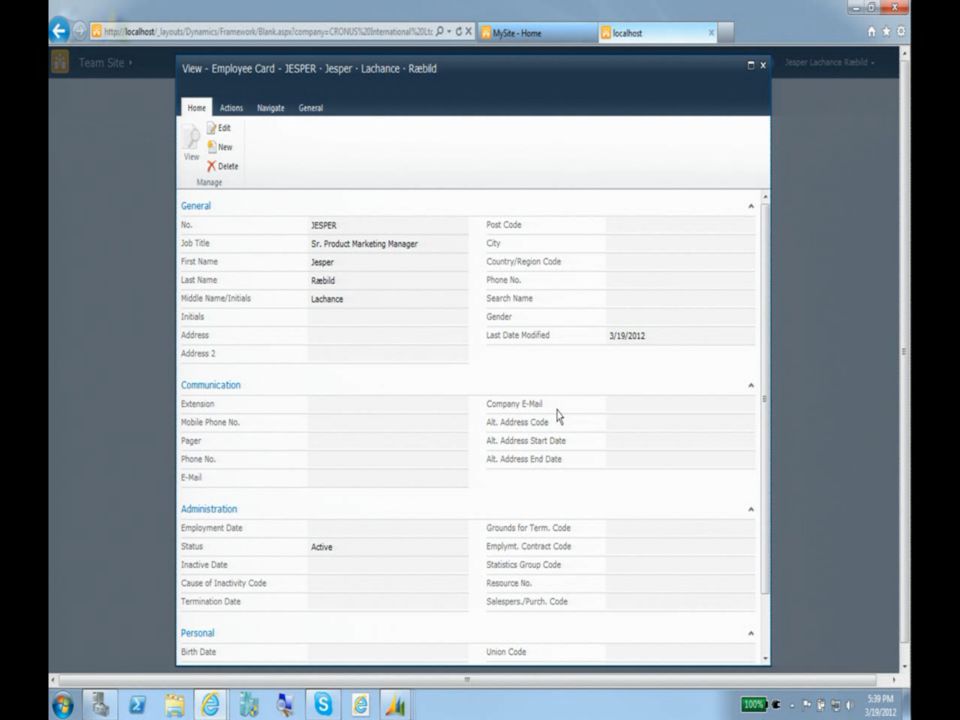Click the browser Forward arrow button
The width and height of the screenshot is (960, 720).
point(80,31)
